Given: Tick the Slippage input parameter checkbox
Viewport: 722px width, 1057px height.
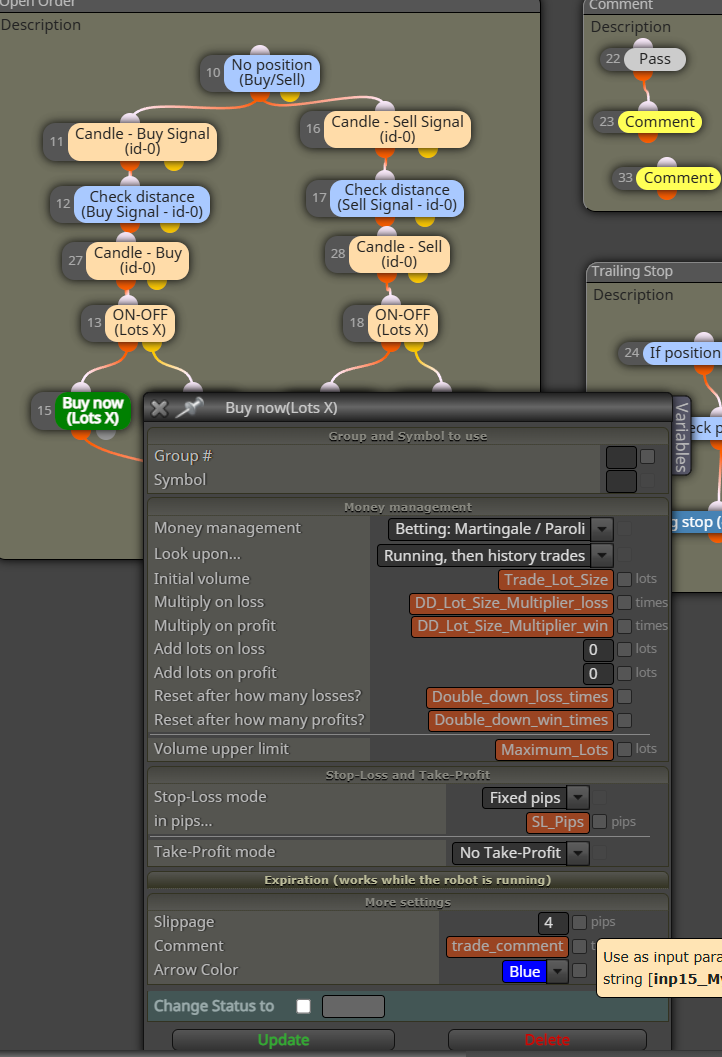Looking at the screenshot, I should 579,922.
